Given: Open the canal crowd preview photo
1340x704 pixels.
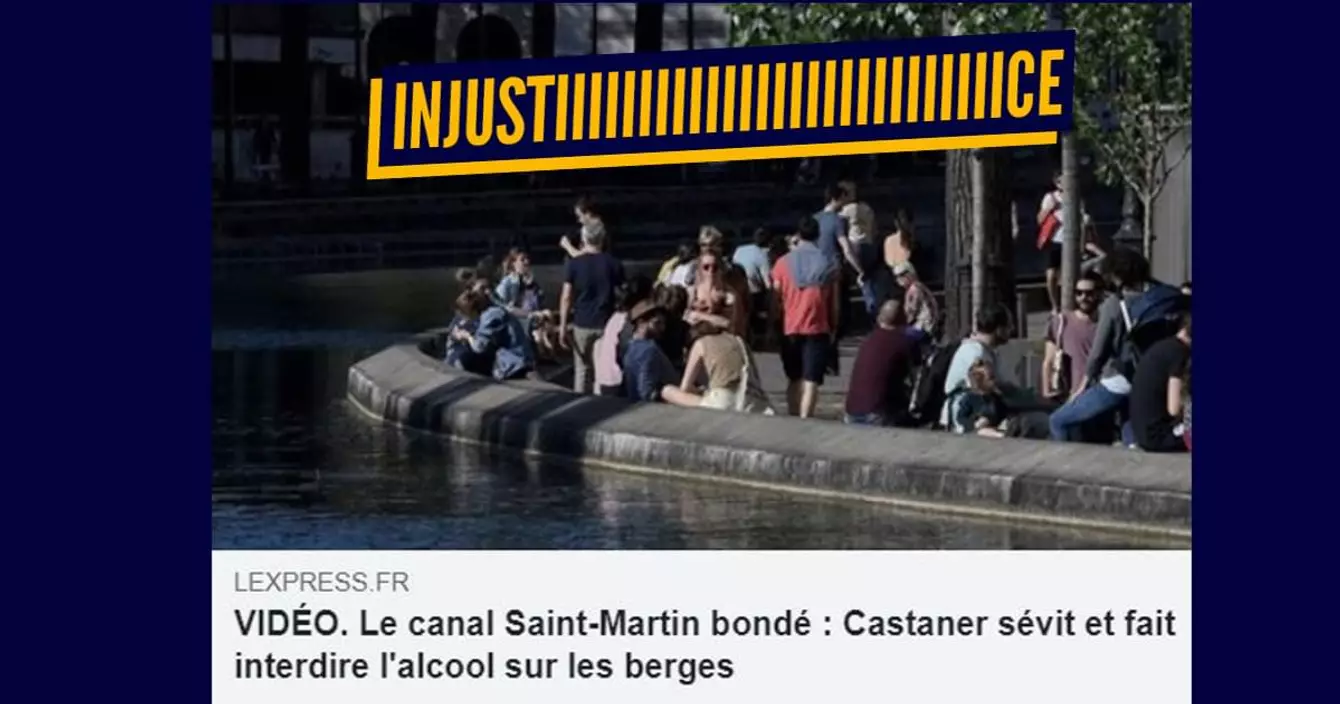Looking at the screenshot, I should (701, 276).
